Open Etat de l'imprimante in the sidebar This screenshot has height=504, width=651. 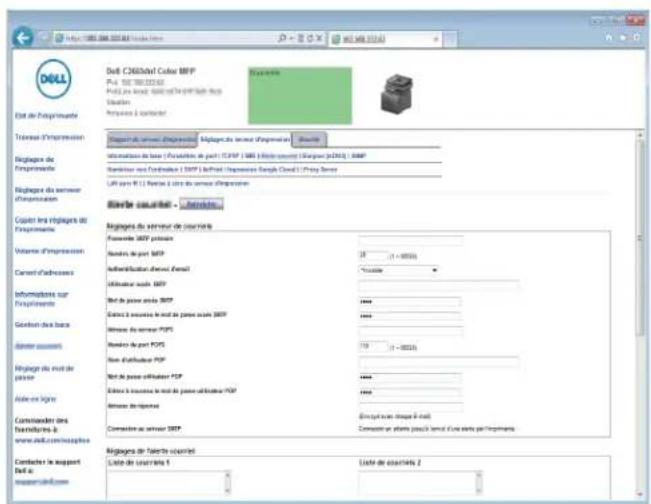[x=46, y=115]
